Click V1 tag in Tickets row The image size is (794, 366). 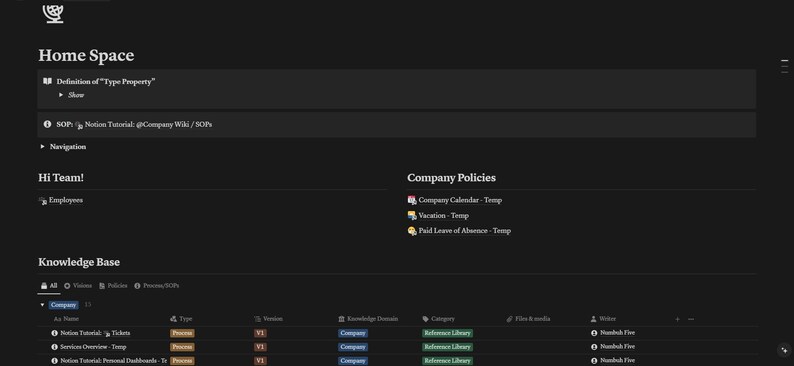coord(260,333)
